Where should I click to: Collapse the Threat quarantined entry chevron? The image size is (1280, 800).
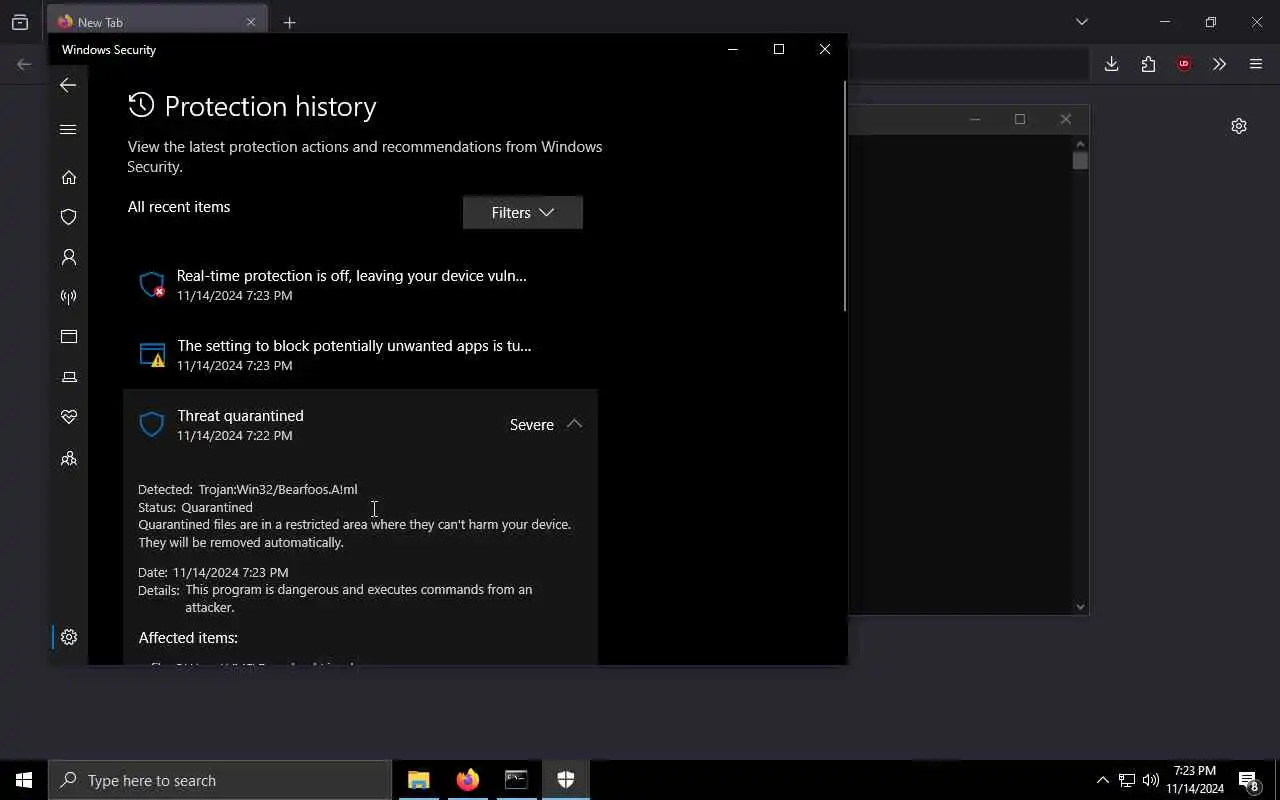[574, 424]
